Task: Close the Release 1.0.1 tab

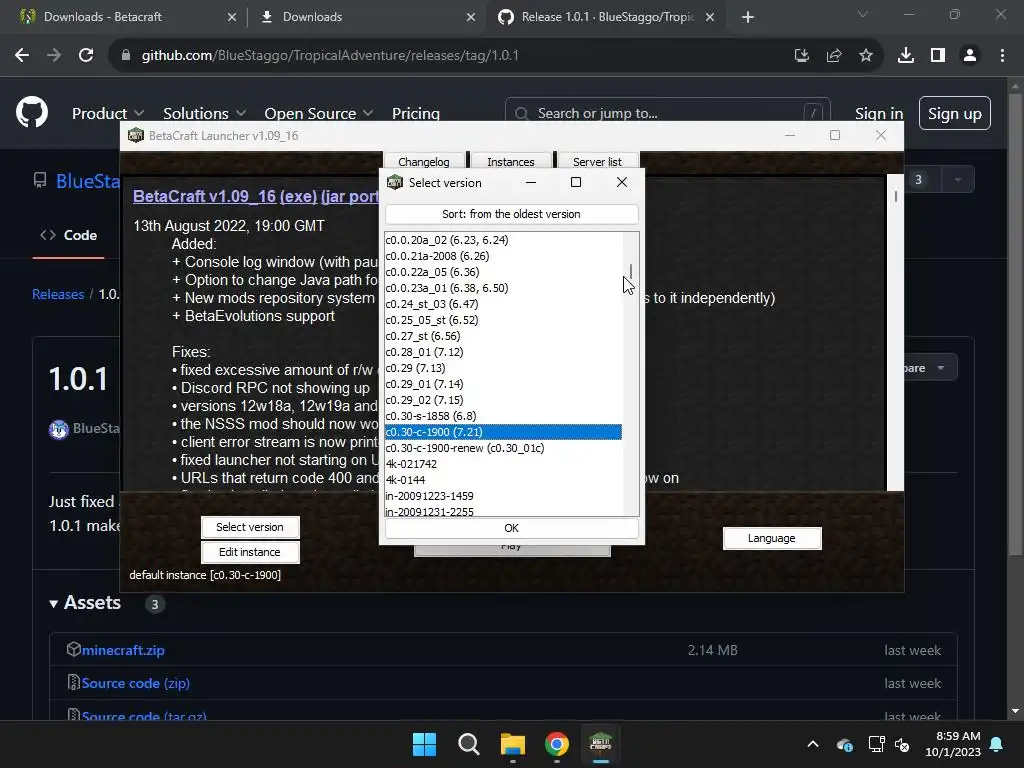Action: [710, 17]
